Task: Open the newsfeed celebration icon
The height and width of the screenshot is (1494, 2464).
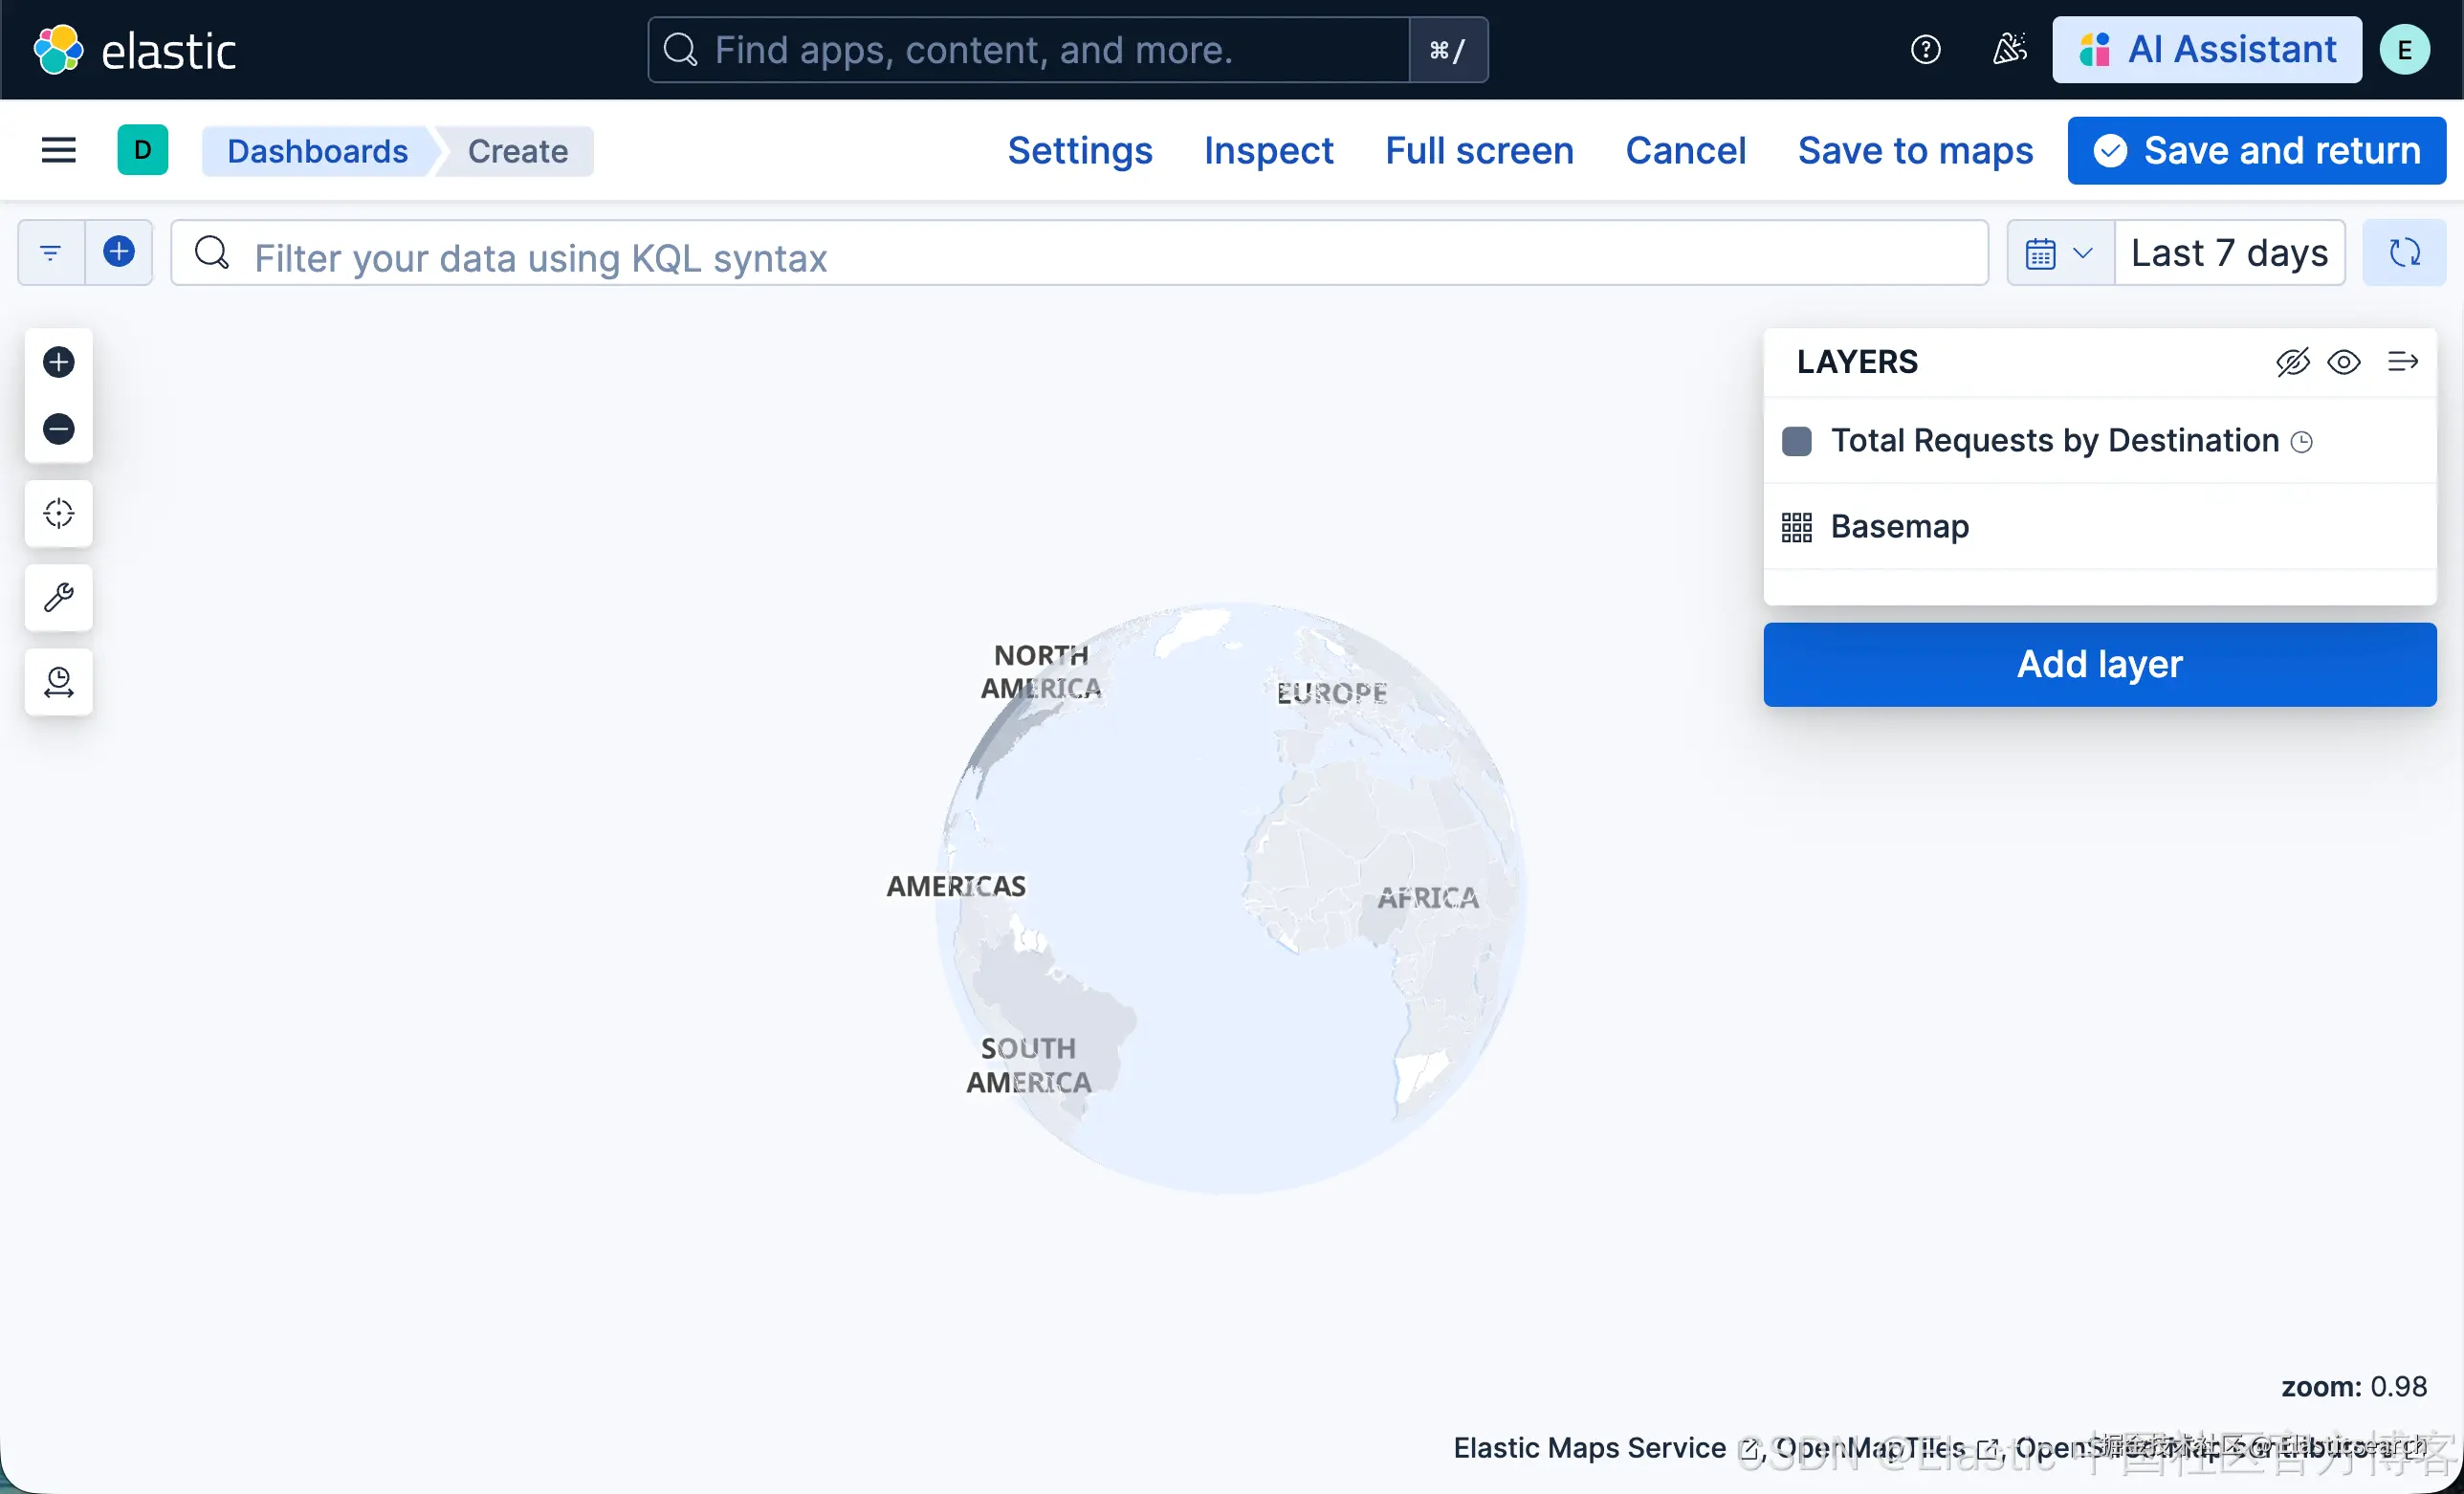Action: (2009, 50)
